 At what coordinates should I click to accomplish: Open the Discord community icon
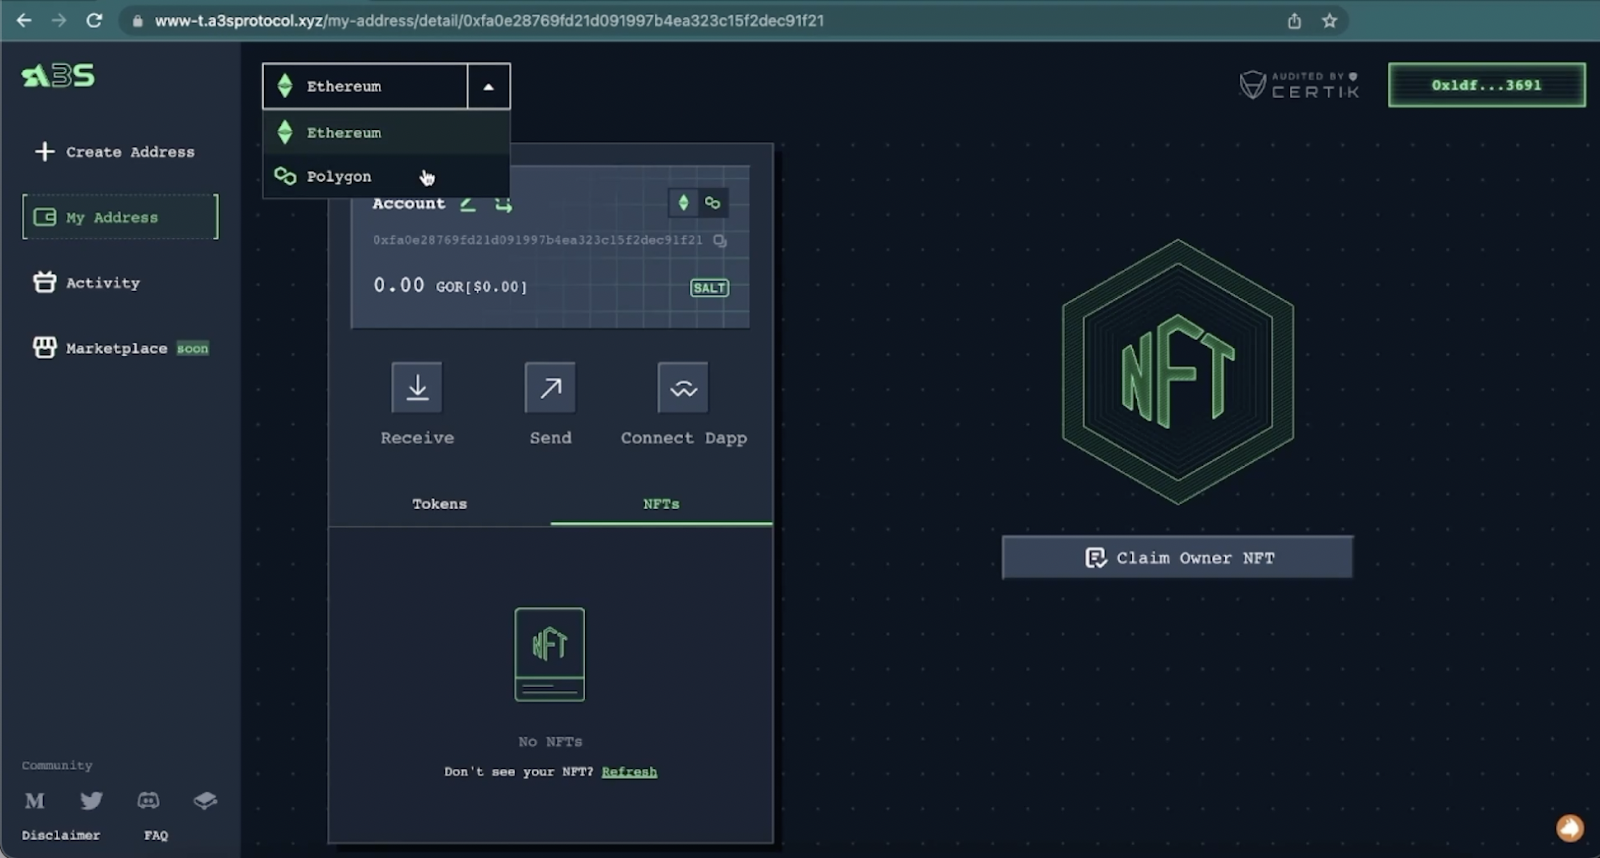point(148,801)
